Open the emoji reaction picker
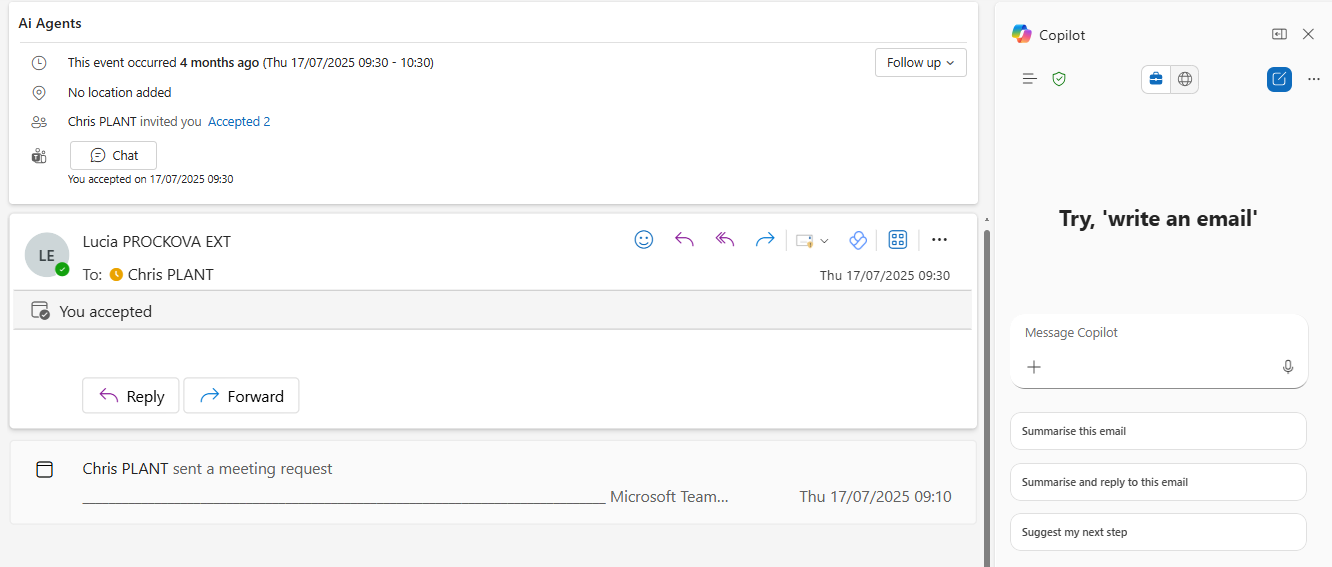Image resolution: width=1332 pixels, height=567 pixels. [x=644, y=240]
